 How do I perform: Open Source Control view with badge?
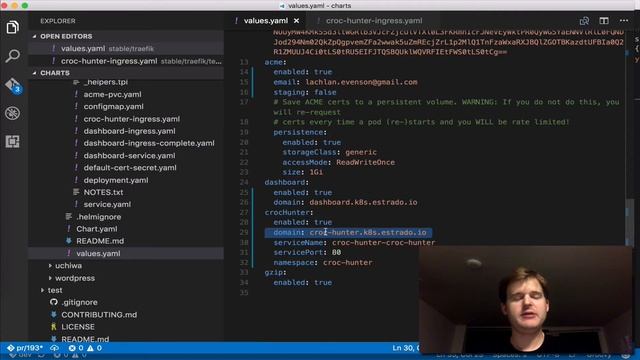click(13, 85)
